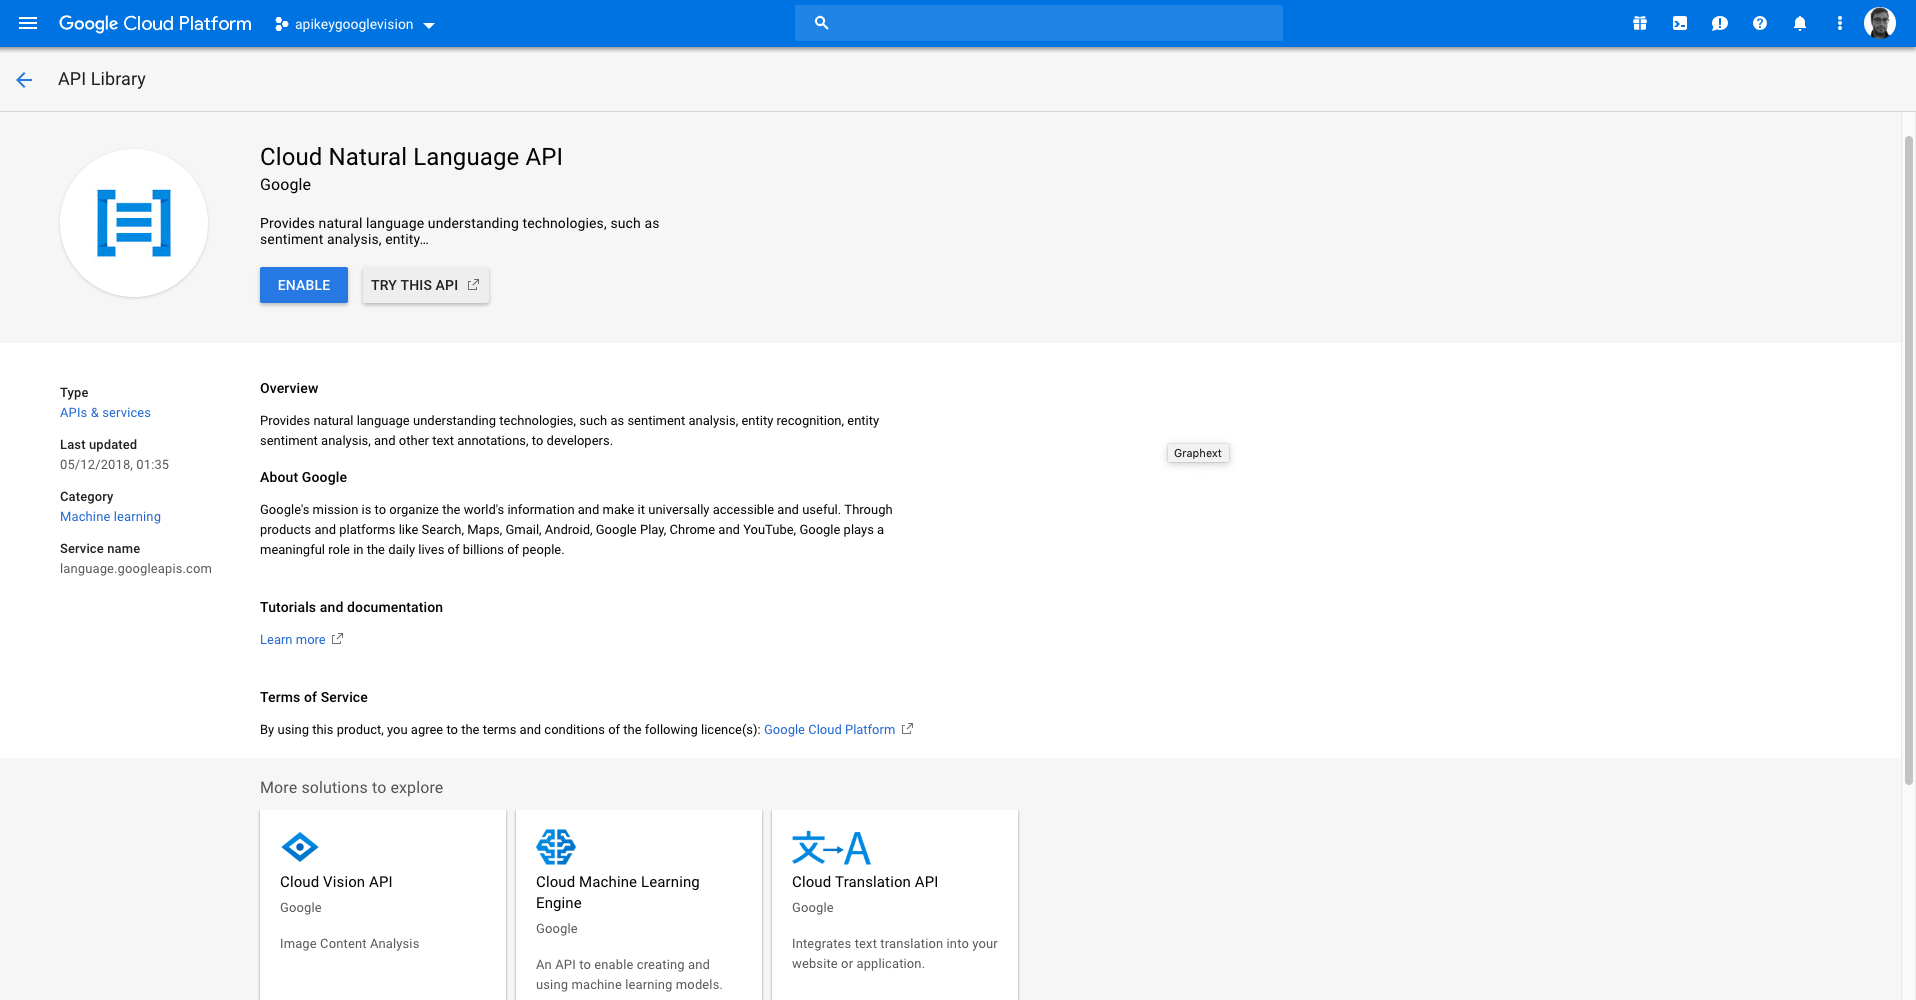Click the Overview section heading
The height and width of the screenshot is (1000, 1916).
[x=289, y=388]
